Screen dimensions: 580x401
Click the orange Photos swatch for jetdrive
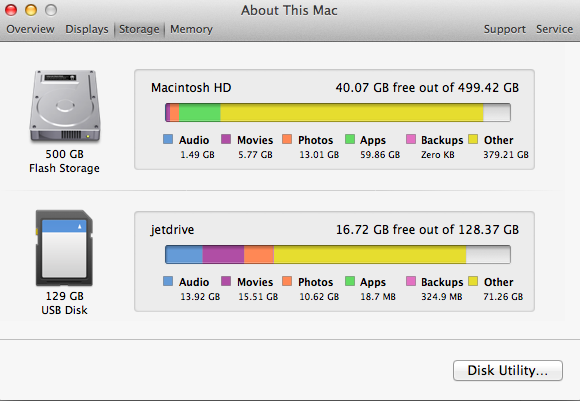[287, 281]
